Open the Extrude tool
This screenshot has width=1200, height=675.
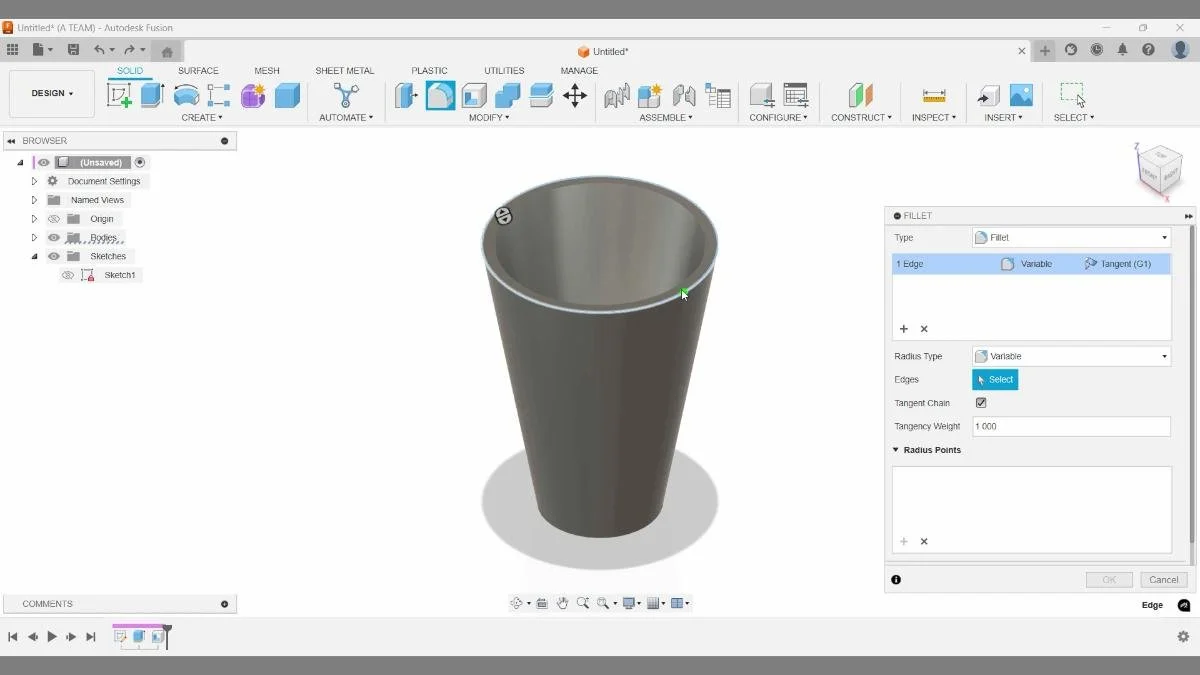151,95
